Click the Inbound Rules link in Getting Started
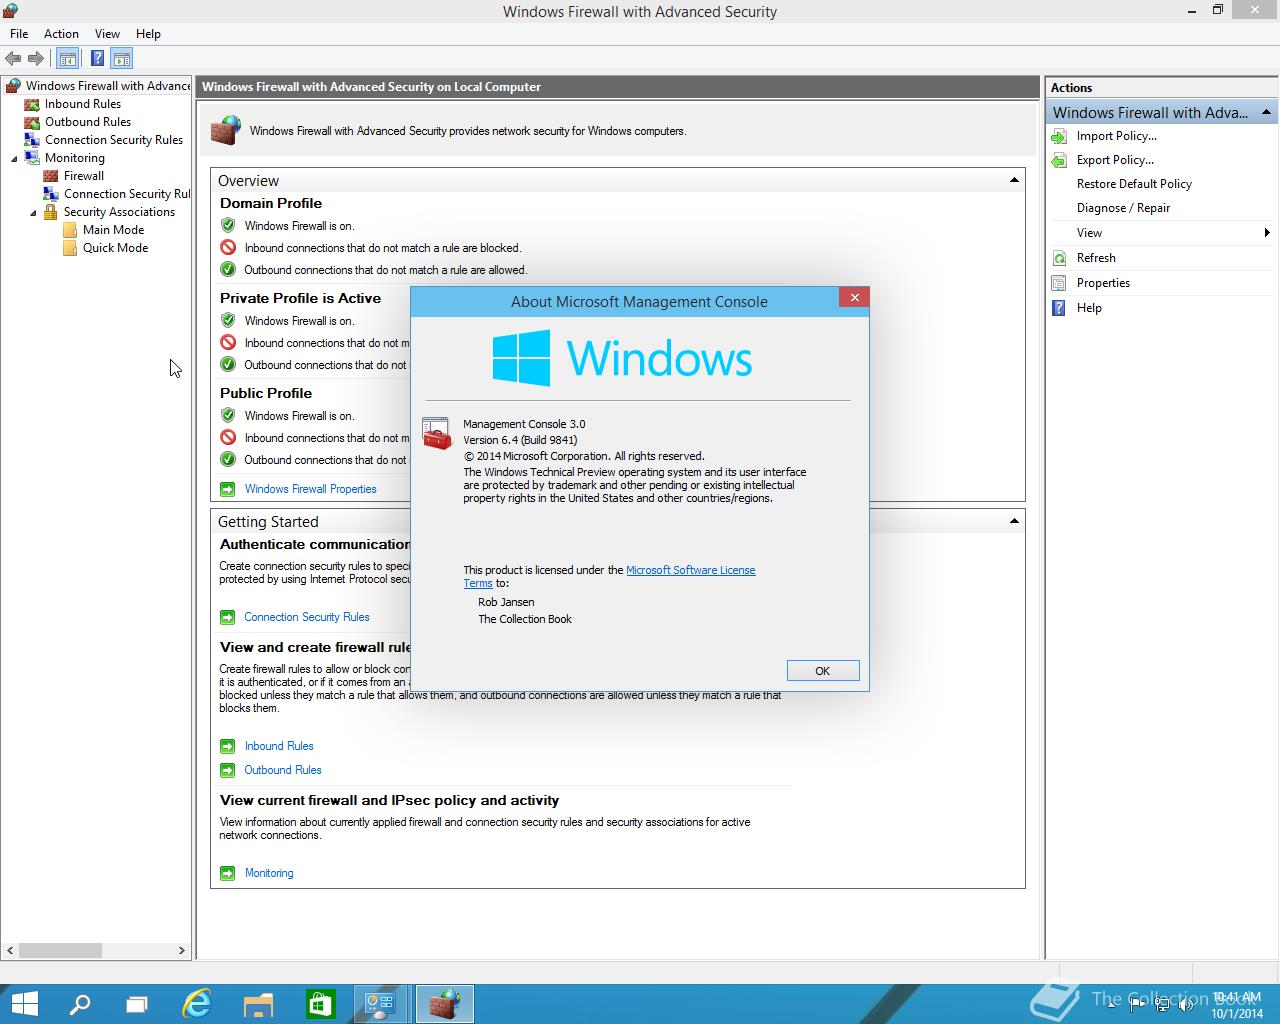 tap(279, 746)
